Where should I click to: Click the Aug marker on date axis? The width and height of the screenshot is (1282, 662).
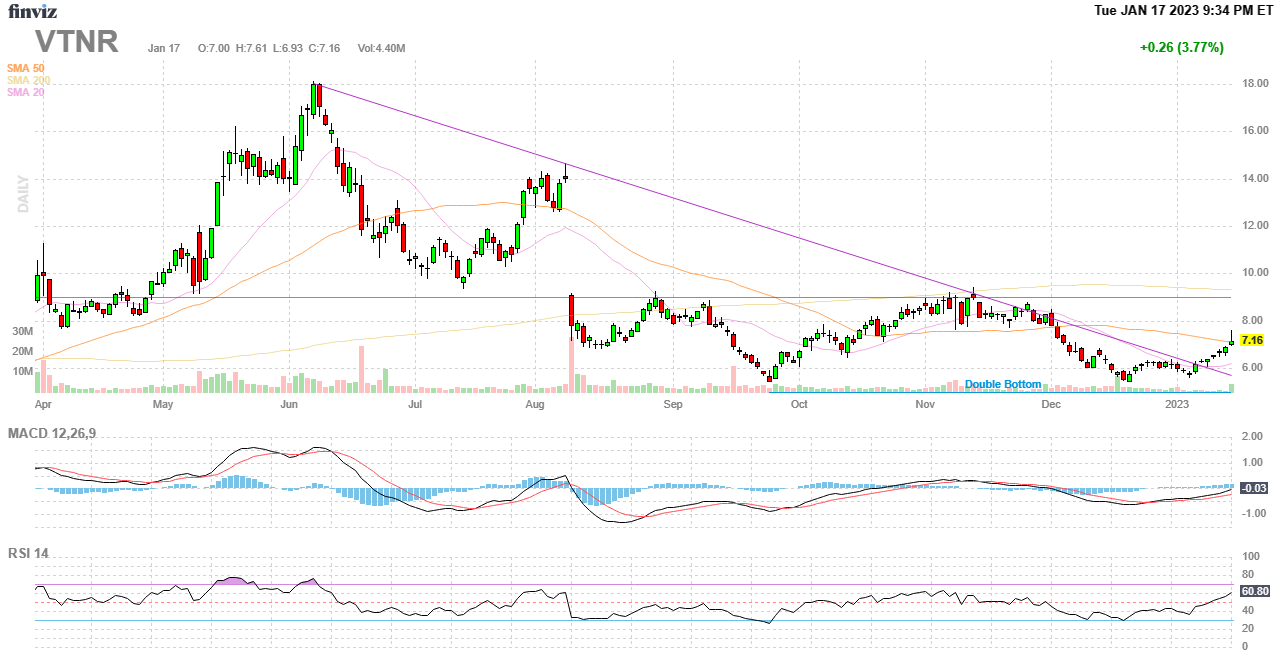[x=535, y=405]
